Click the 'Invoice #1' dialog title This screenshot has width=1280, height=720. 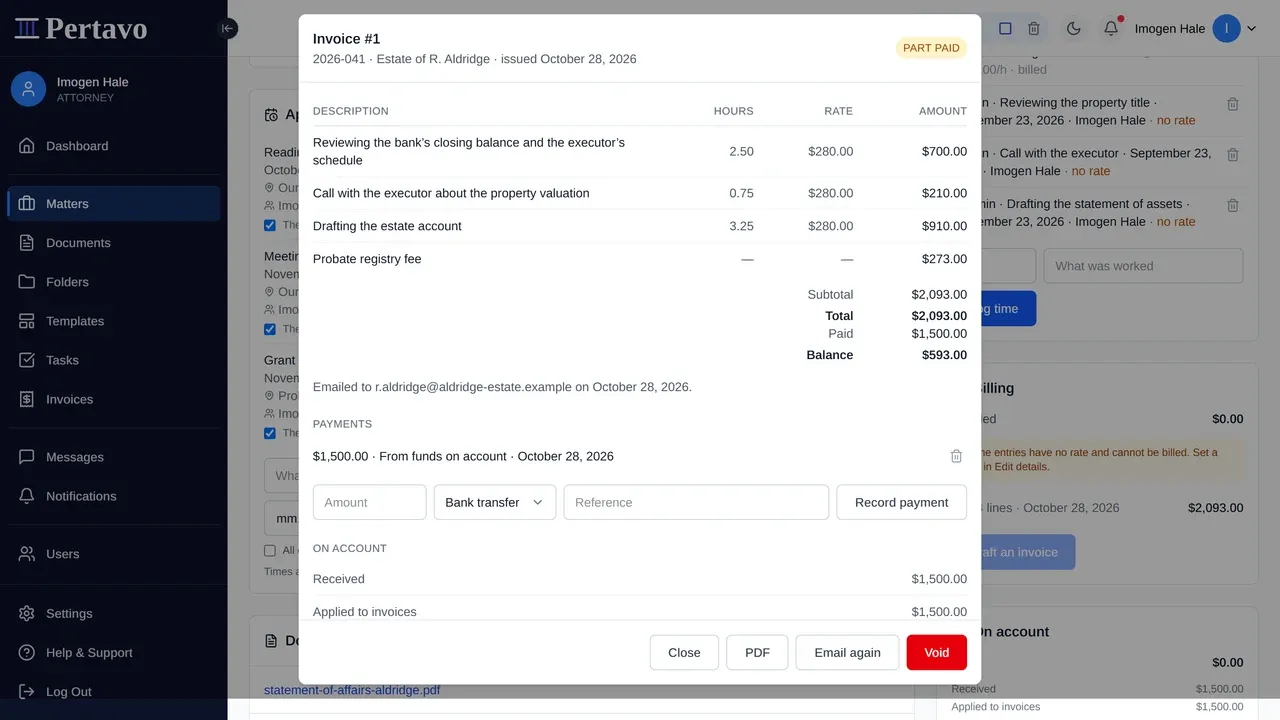point(346,39)
